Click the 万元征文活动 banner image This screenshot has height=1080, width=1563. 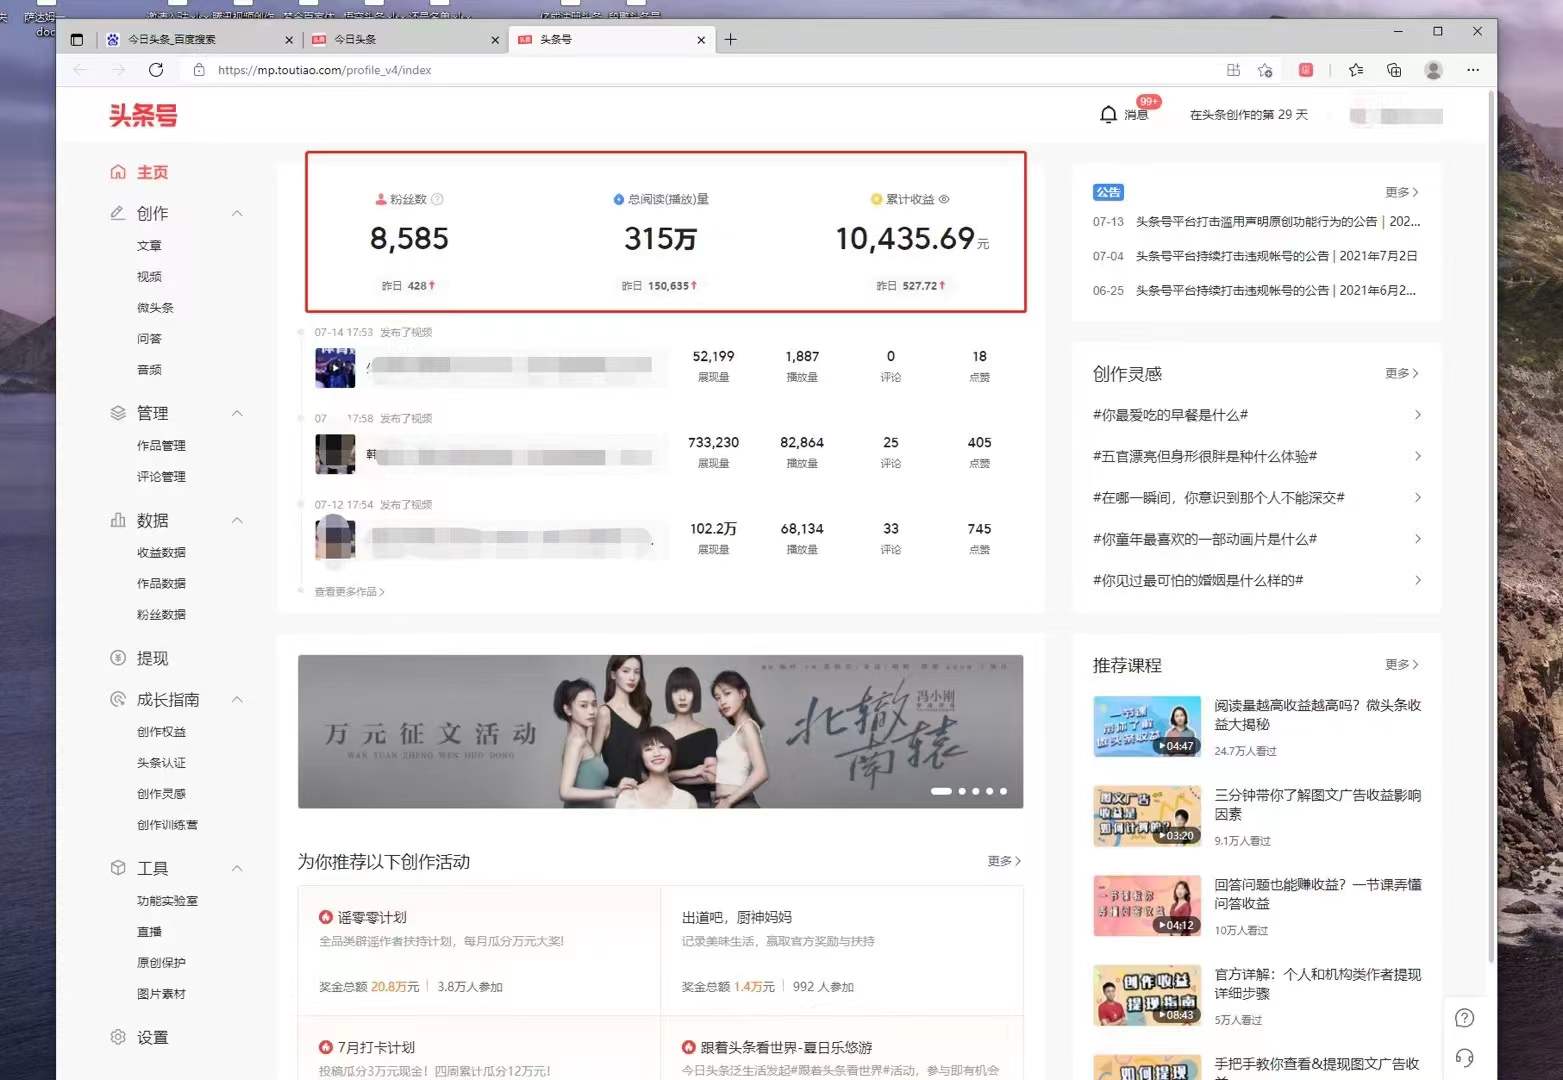click(x=660, y=731)
